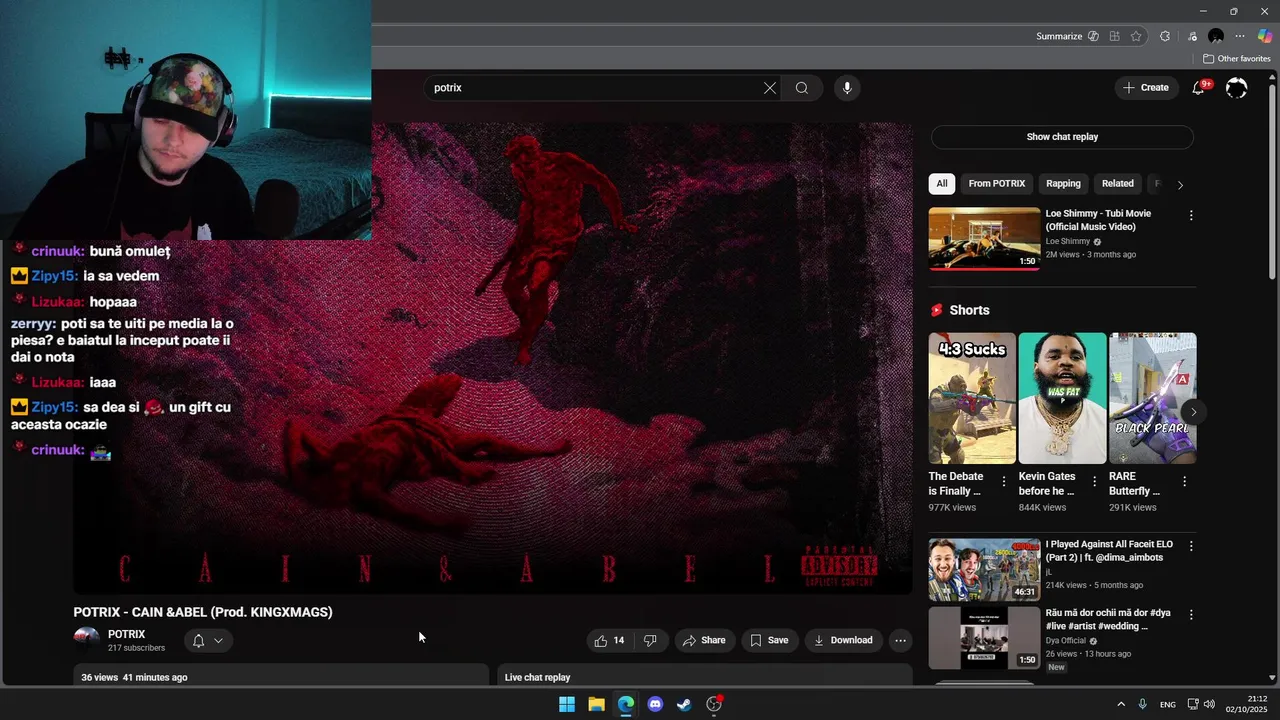Open Copilot sidebar icon in Edge

(1263, 36)
